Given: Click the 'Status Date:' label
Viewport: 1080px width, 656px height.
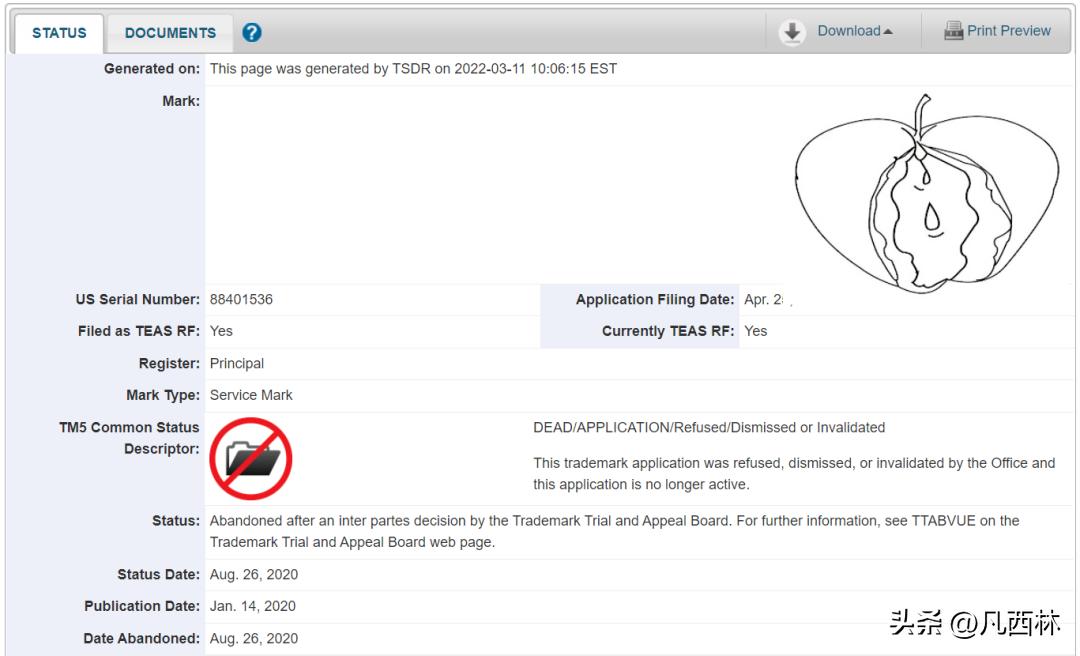Looking at the screenshot, I should click(x=158, y=575).
